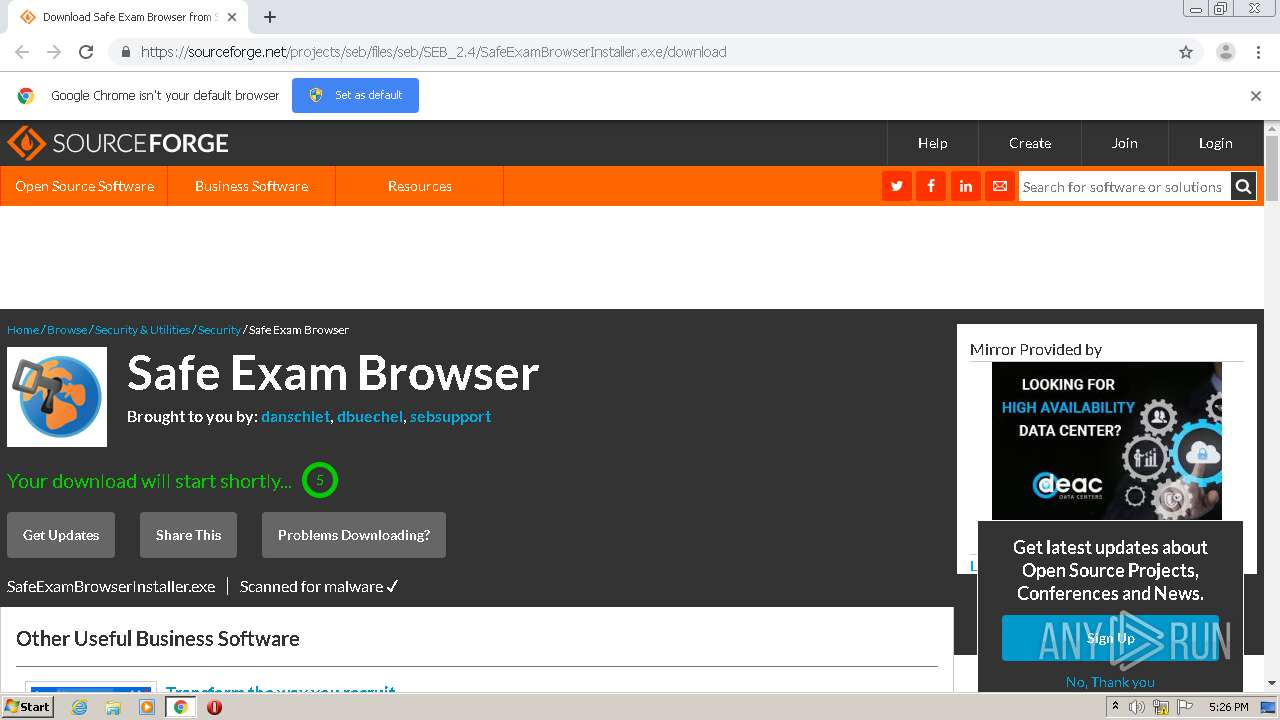Open danschlet author link
This screenshot has height=720, width=1280.
[295, 416]
